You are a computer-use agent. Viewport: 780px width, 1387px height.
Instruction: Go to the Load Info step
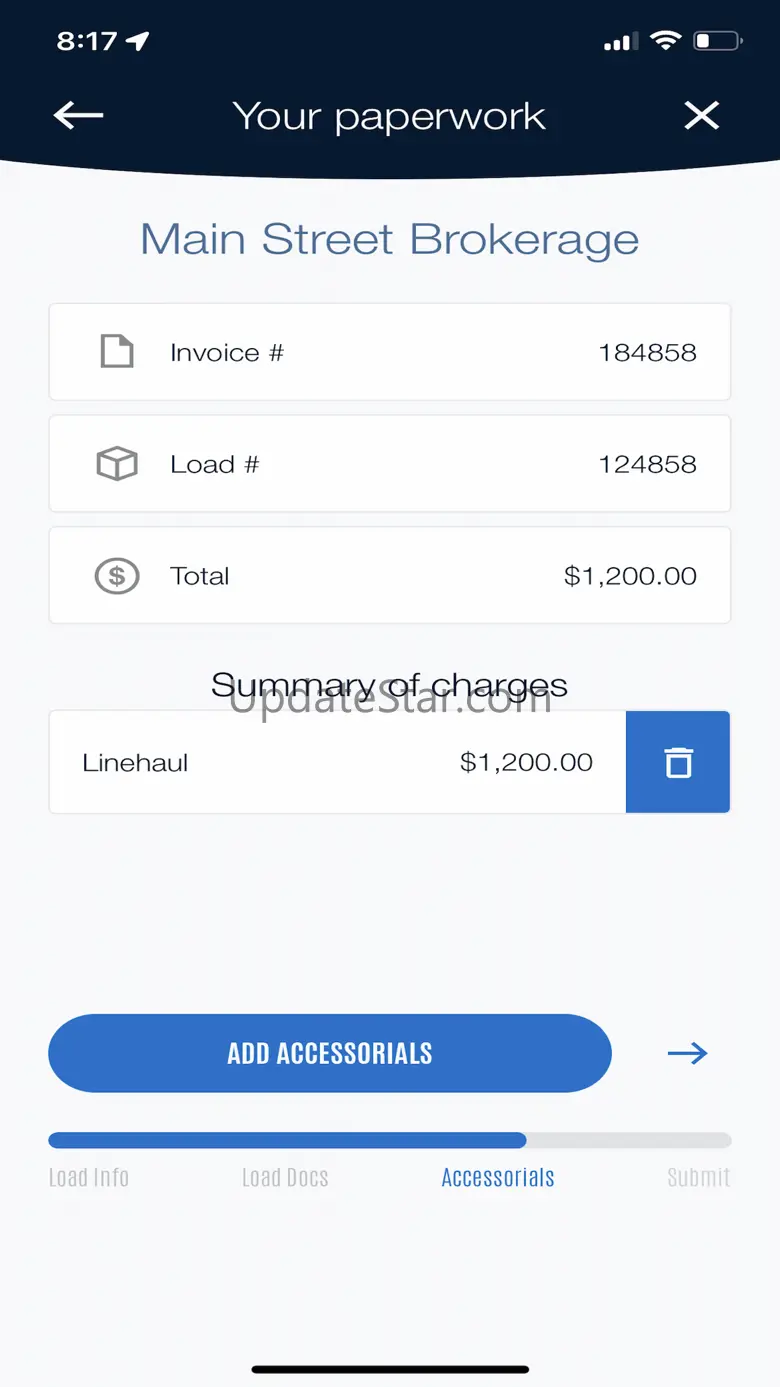pos(89,1177)
